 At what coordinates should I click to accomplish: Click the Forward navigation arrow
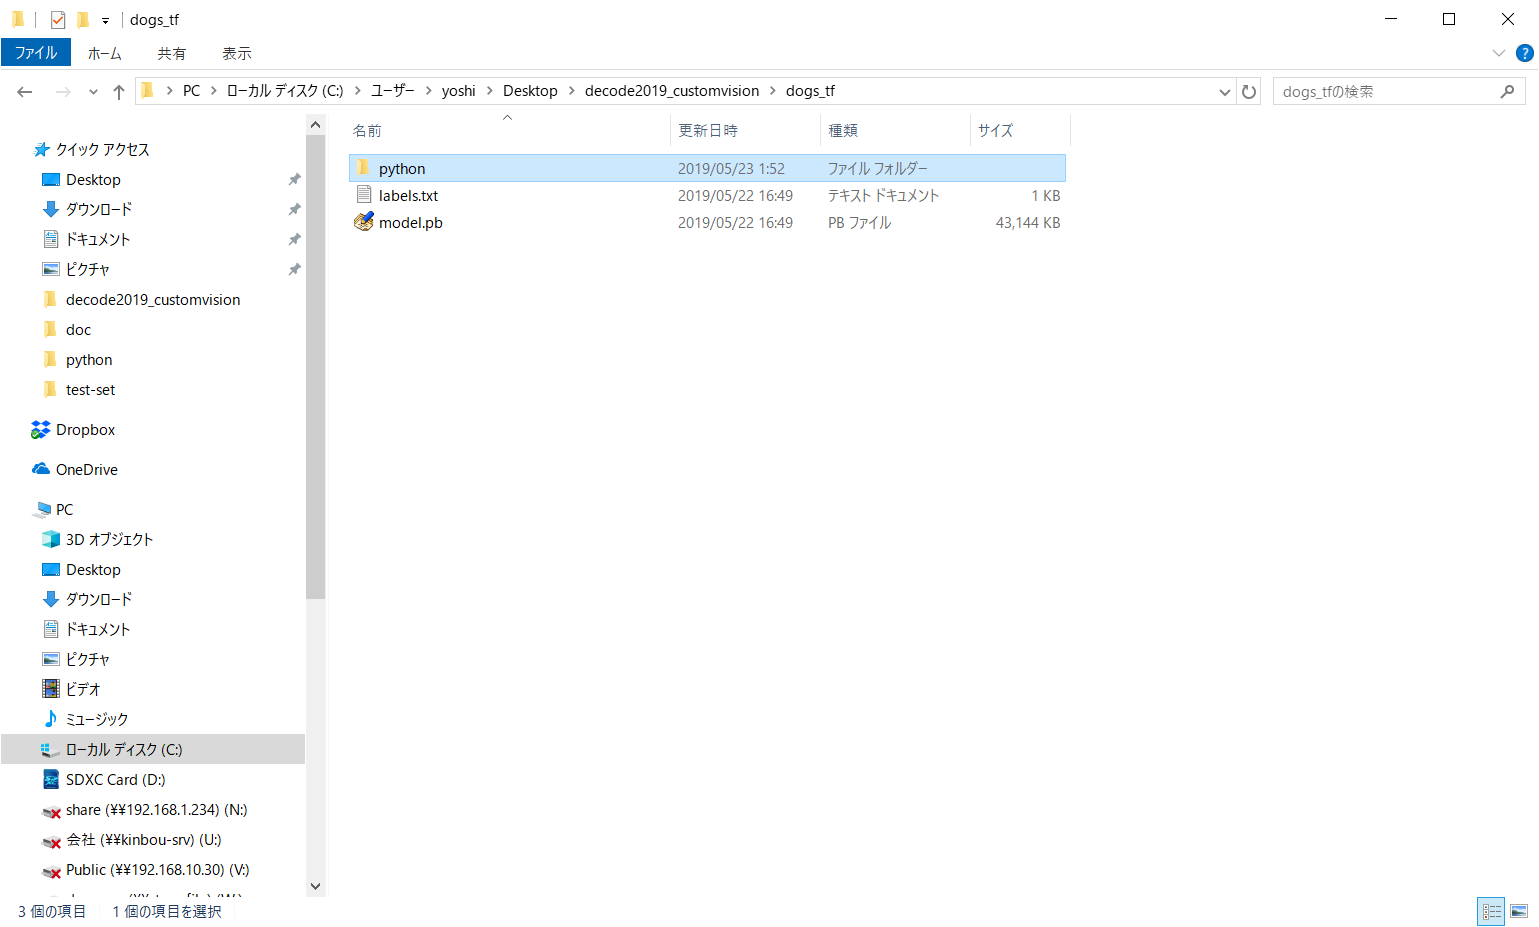point(63,92)
